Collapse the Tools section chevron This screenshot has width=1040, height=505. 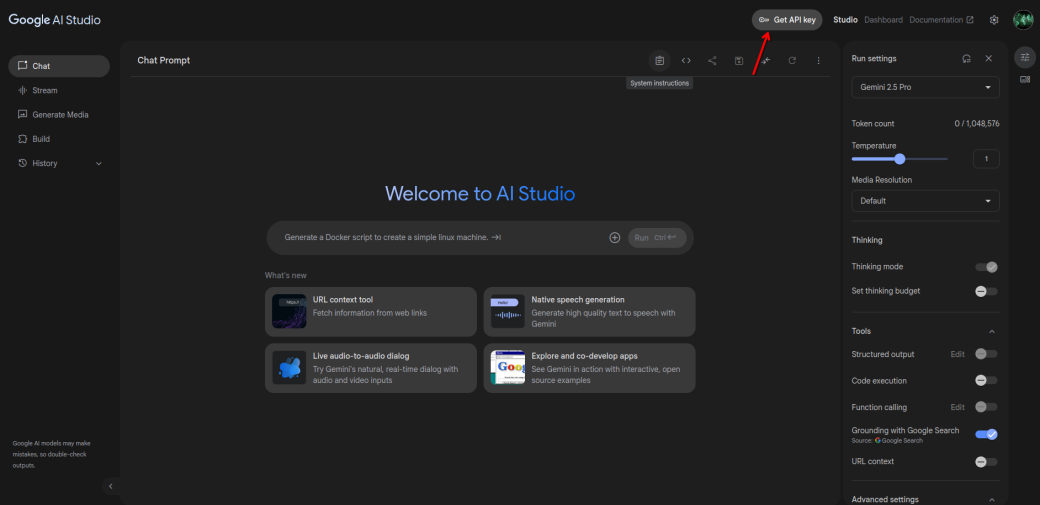tap(992, 331)
